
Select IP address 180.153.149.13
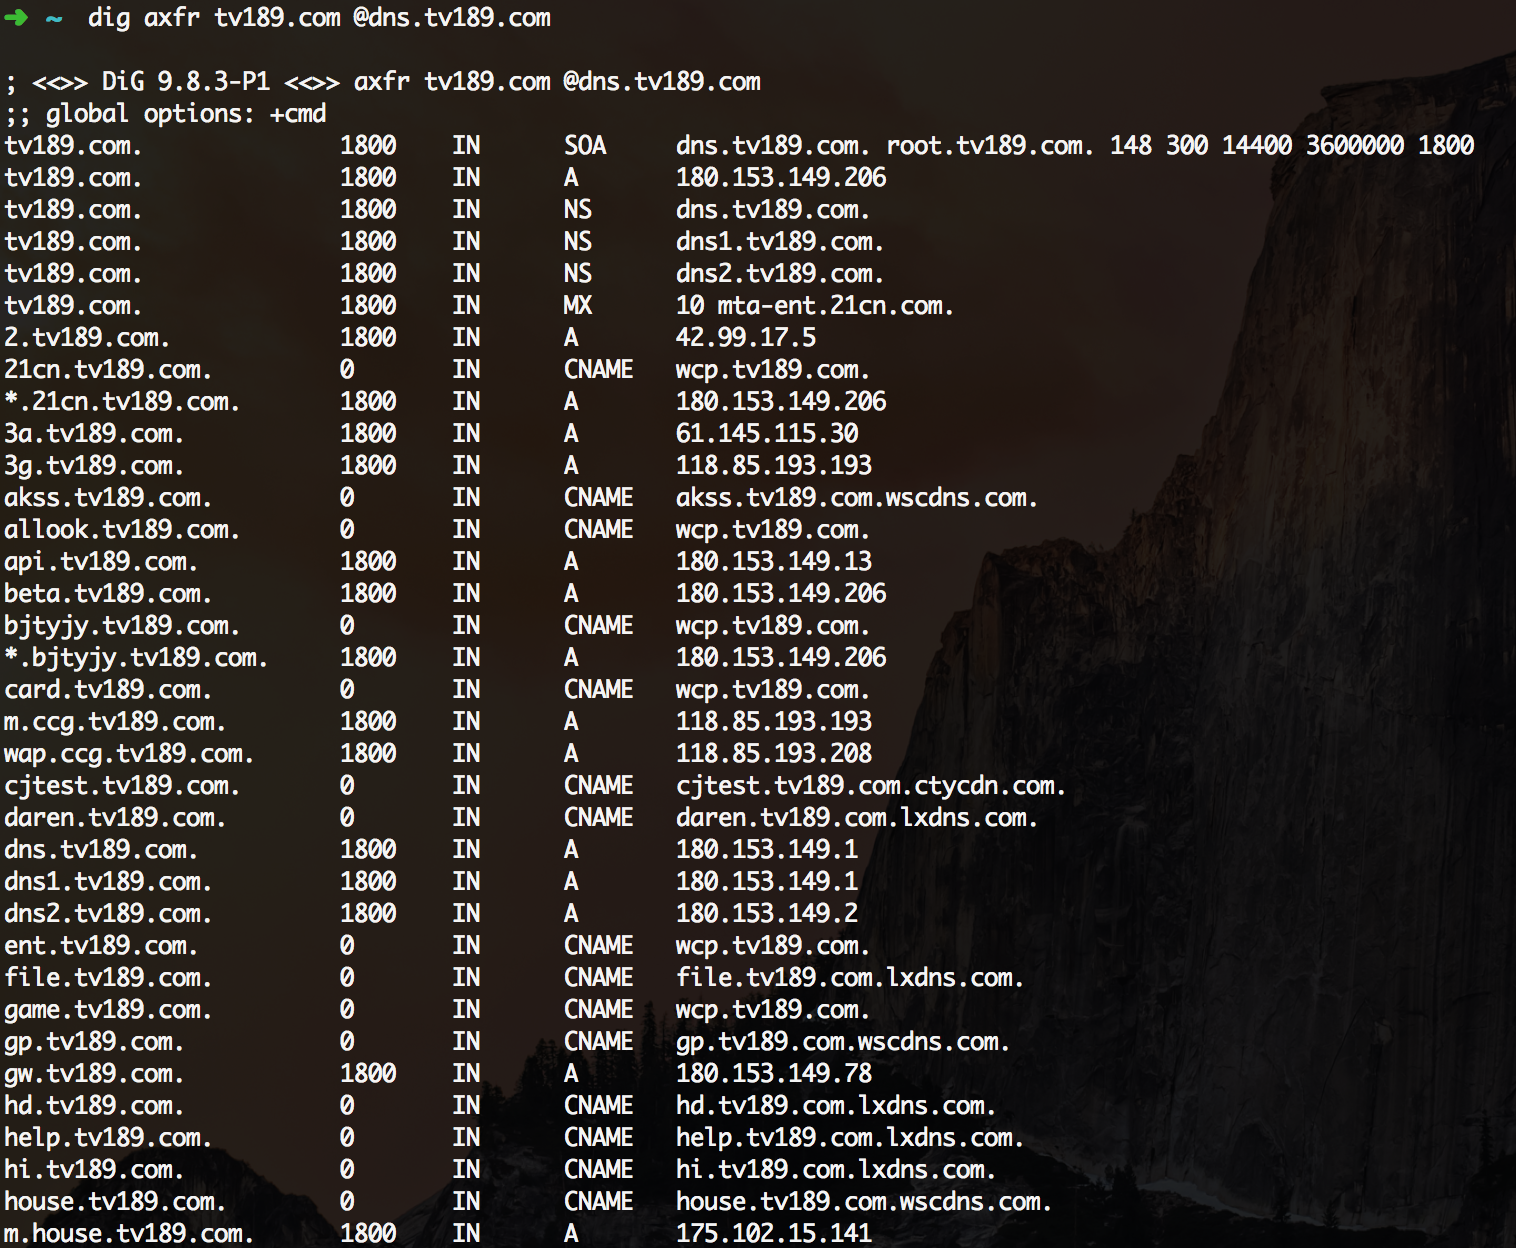774,562
